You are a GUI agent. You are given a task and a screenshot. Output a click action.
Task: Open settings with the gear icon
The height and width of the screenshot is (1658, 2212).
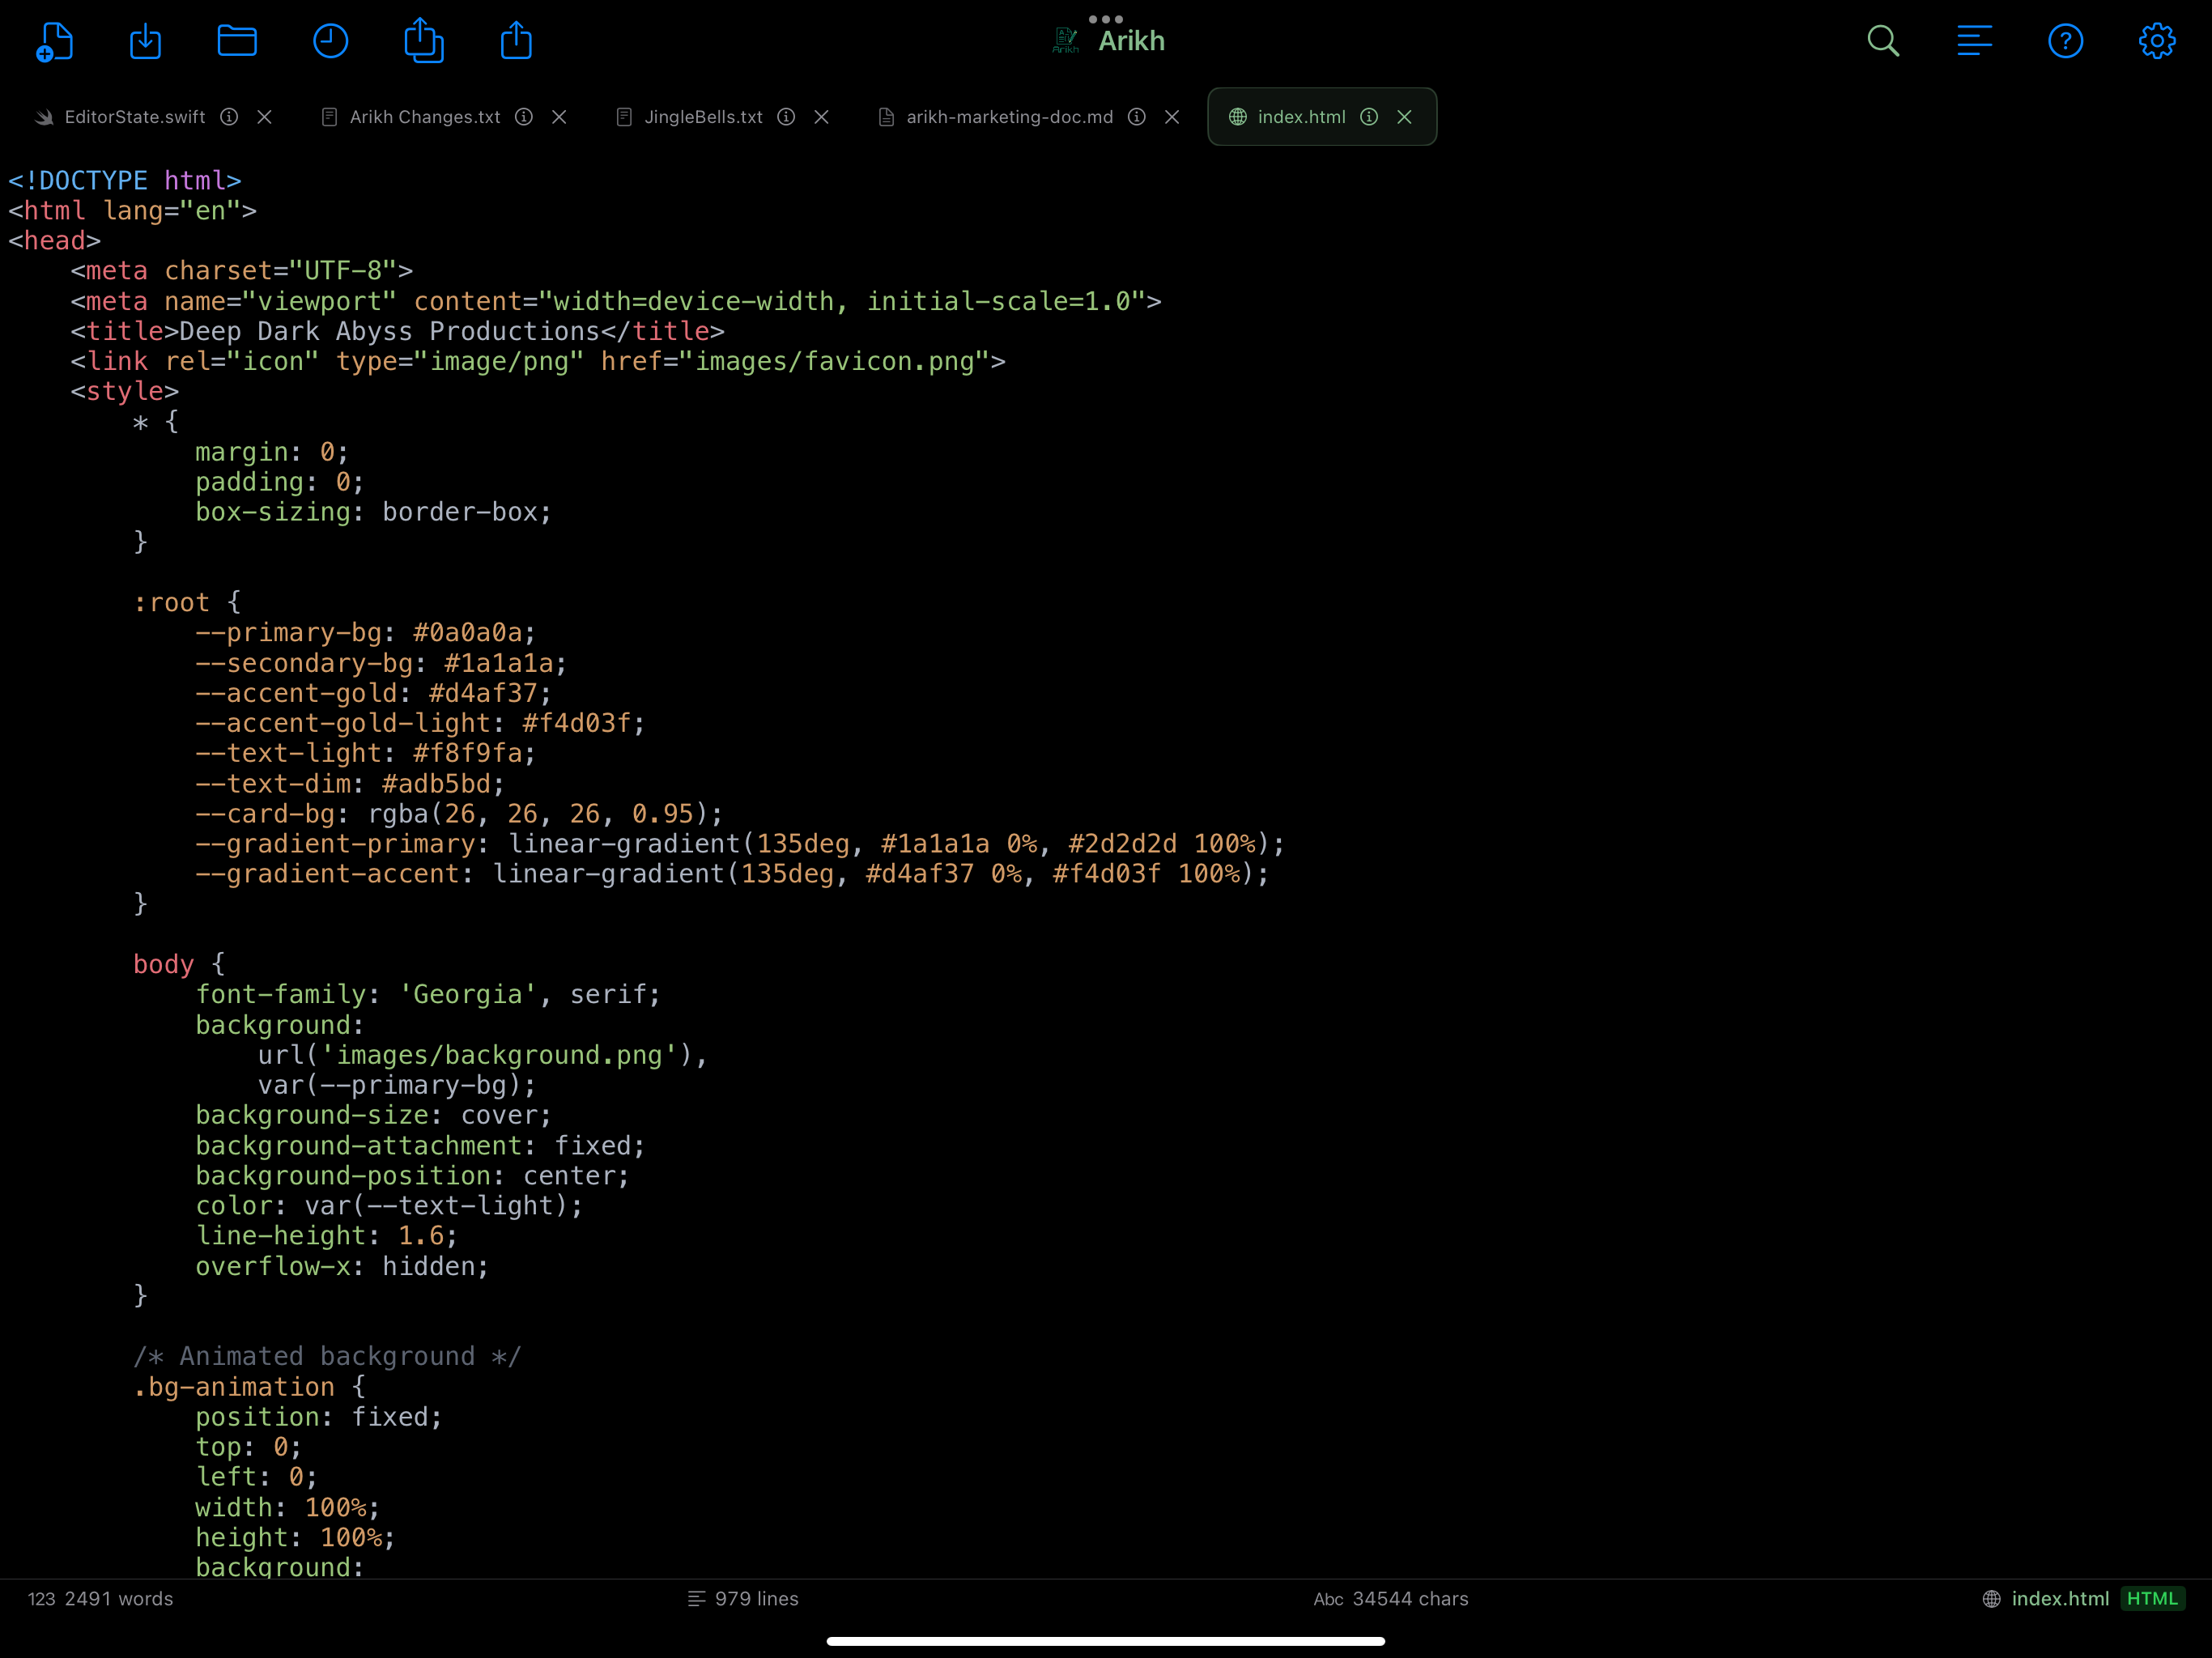pyautogui.click(x=2156, y=41)
